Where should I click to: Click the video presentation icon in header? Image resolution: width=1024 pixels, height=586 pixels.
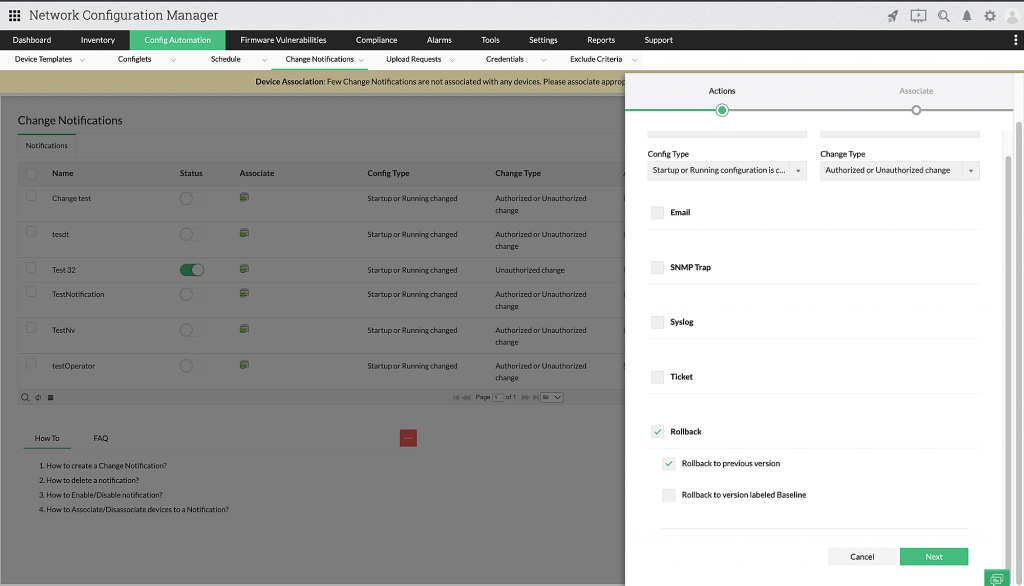coord(918,16)
